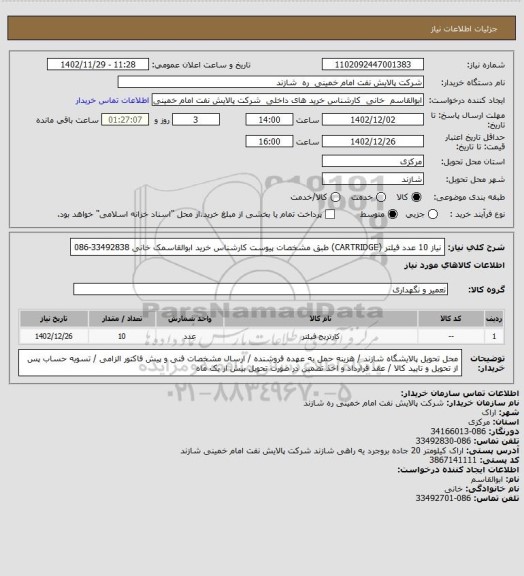Click the reply deadline time 14:00
The height and width of the screenshot is (576, 524).
point(269,120)
